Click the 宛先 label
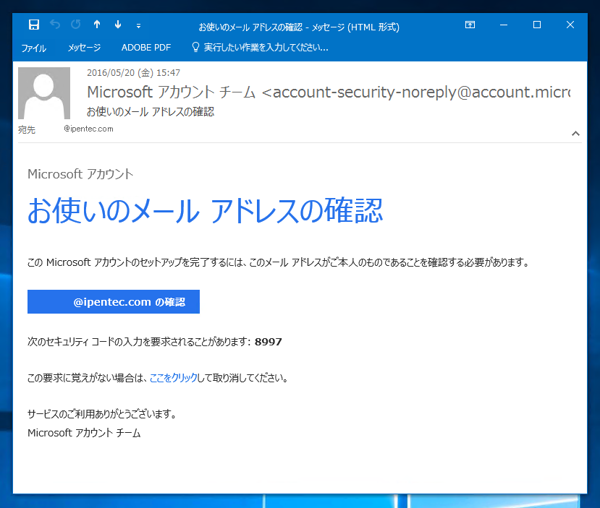This screenshot has height=508, width=600. coord(26,130)
